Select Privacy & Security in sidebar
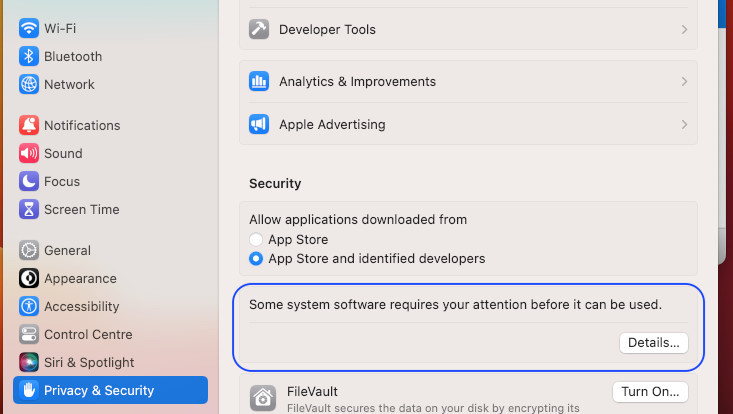 click(110, 390)
